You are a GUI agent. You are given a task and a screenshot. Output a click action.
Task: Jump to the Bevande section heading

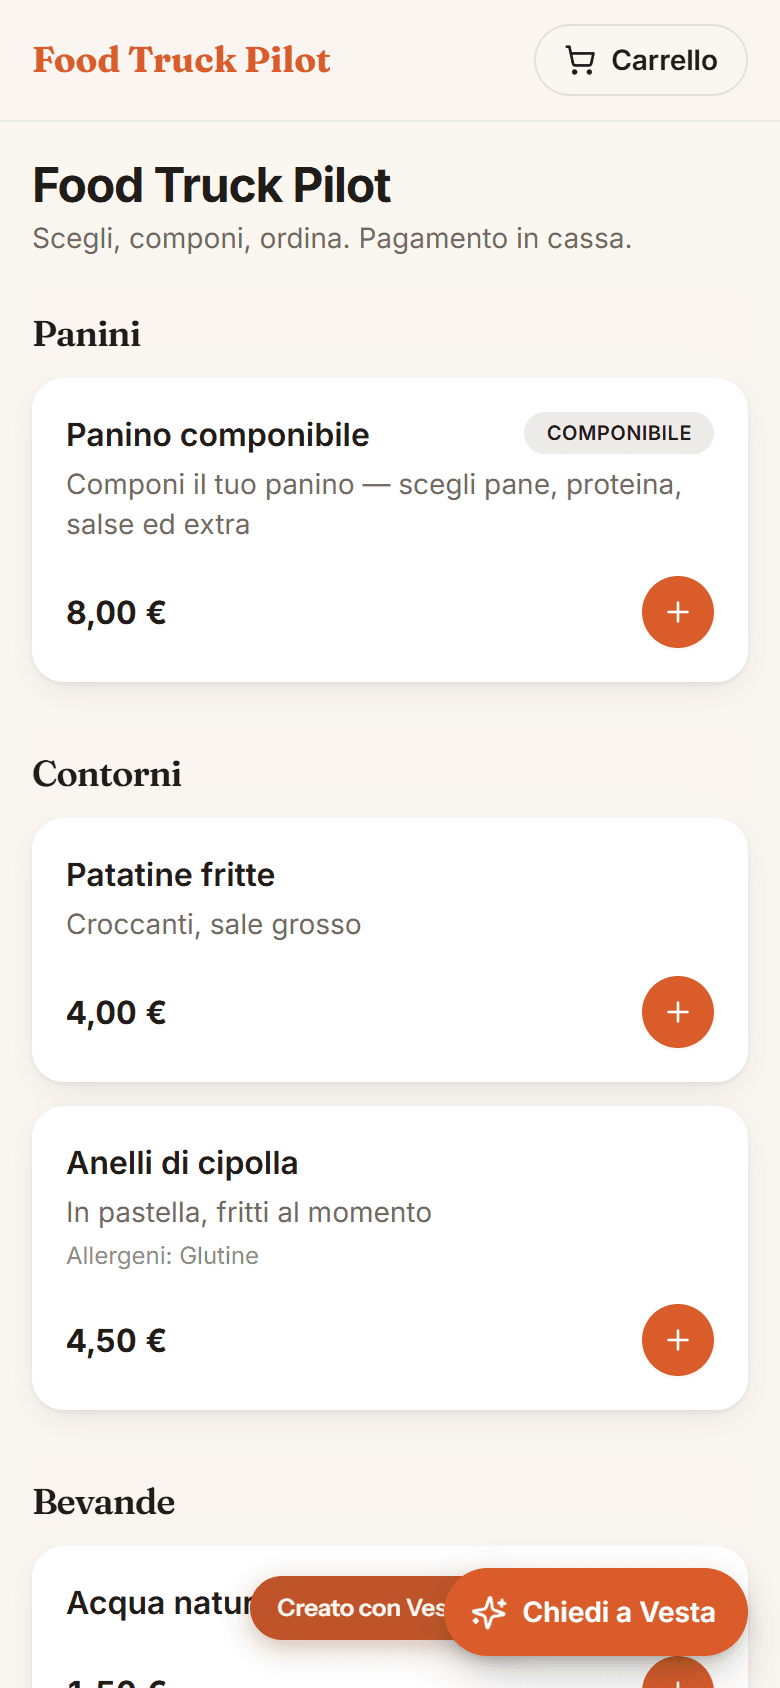[104, 1502]
